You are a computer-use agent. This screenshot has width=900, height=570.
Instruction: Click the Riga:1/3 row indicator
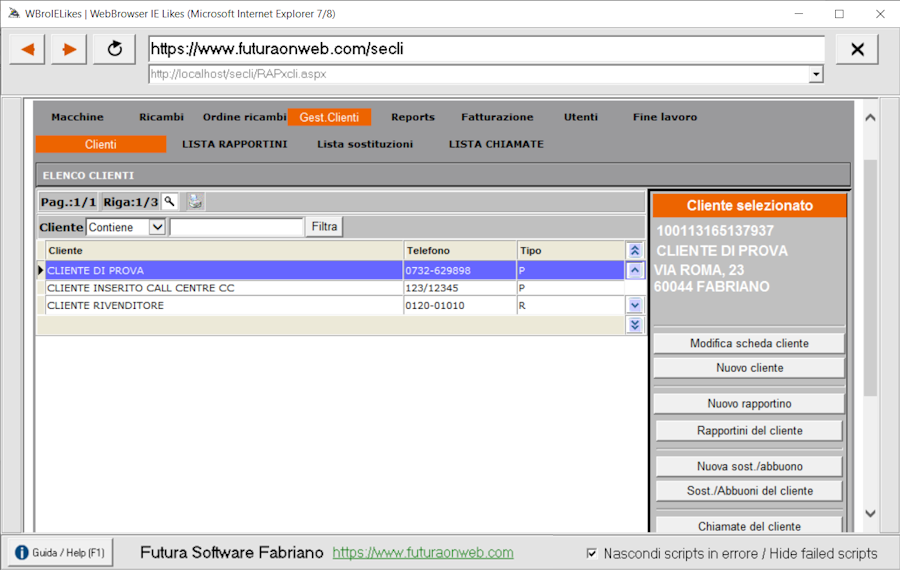[130, 202]
